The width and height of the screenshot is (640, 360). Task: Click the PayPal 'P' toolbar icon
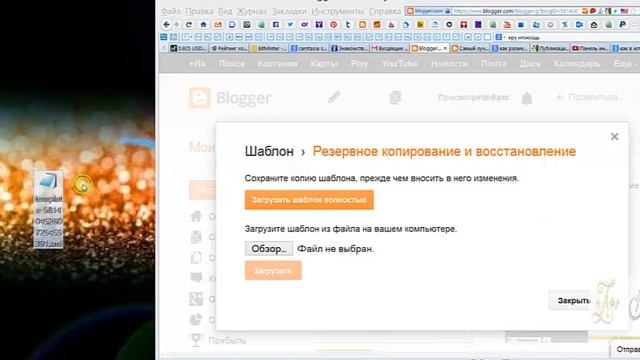point(622,24)
